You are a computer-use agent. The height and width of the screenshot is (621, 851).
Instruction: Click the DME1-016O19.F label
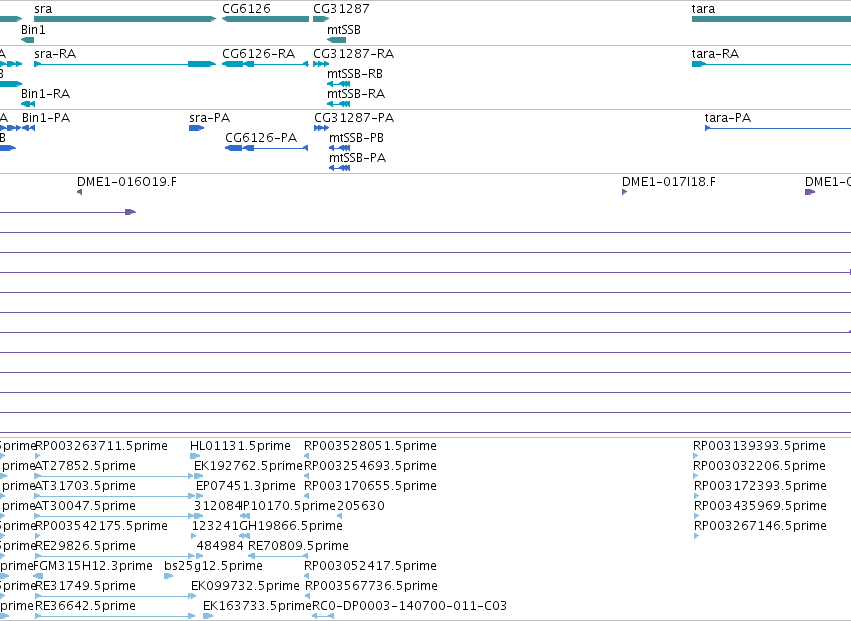(x=127, y=182)
